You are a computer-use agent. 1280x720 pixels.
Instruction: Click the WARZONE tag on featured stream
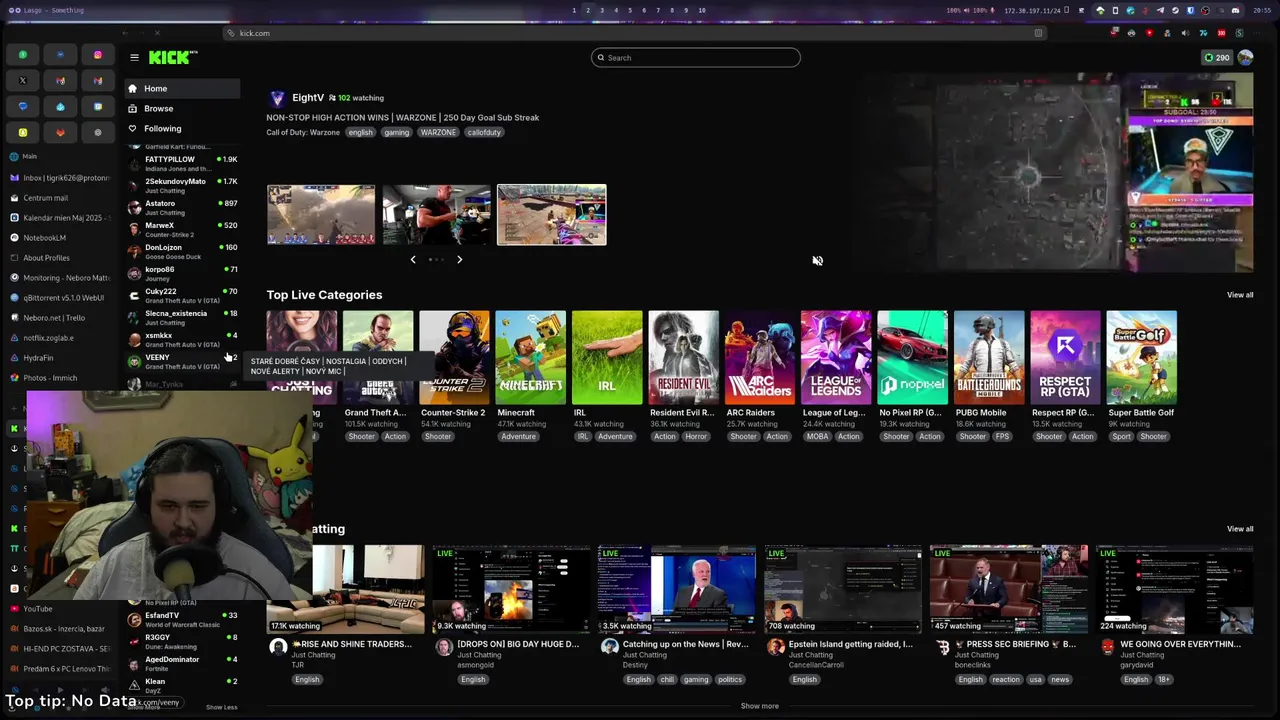tap(438, 132)
